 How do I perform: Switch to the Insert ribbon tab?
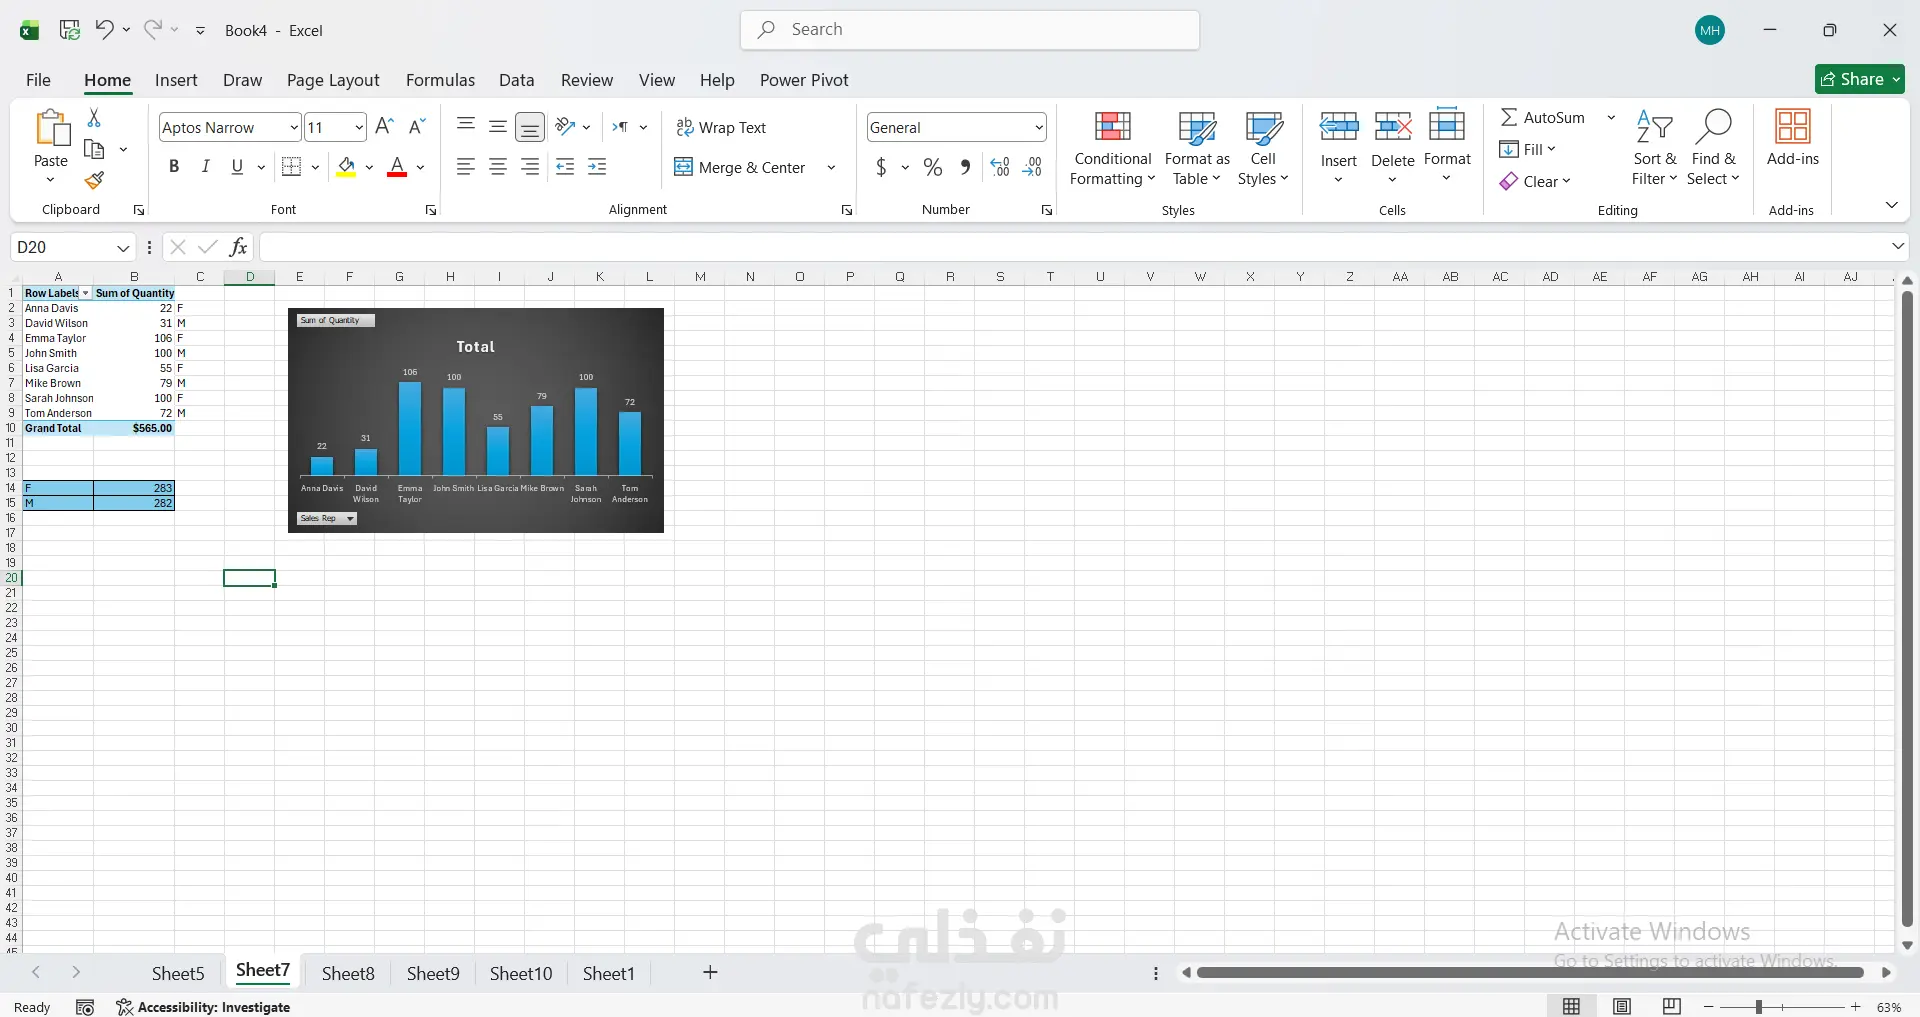click(176, 80)
